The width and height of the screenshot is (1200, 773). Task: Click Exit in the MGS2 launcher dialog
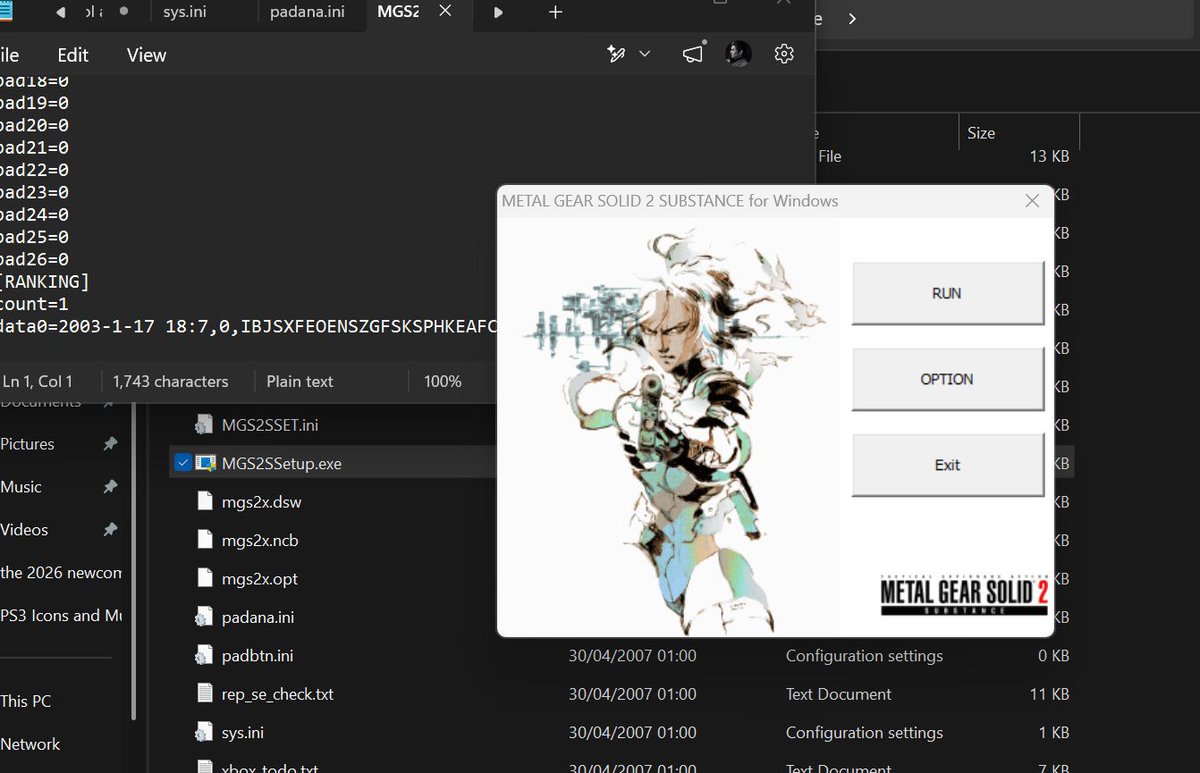pyautogui.click(x=947, y=465)
